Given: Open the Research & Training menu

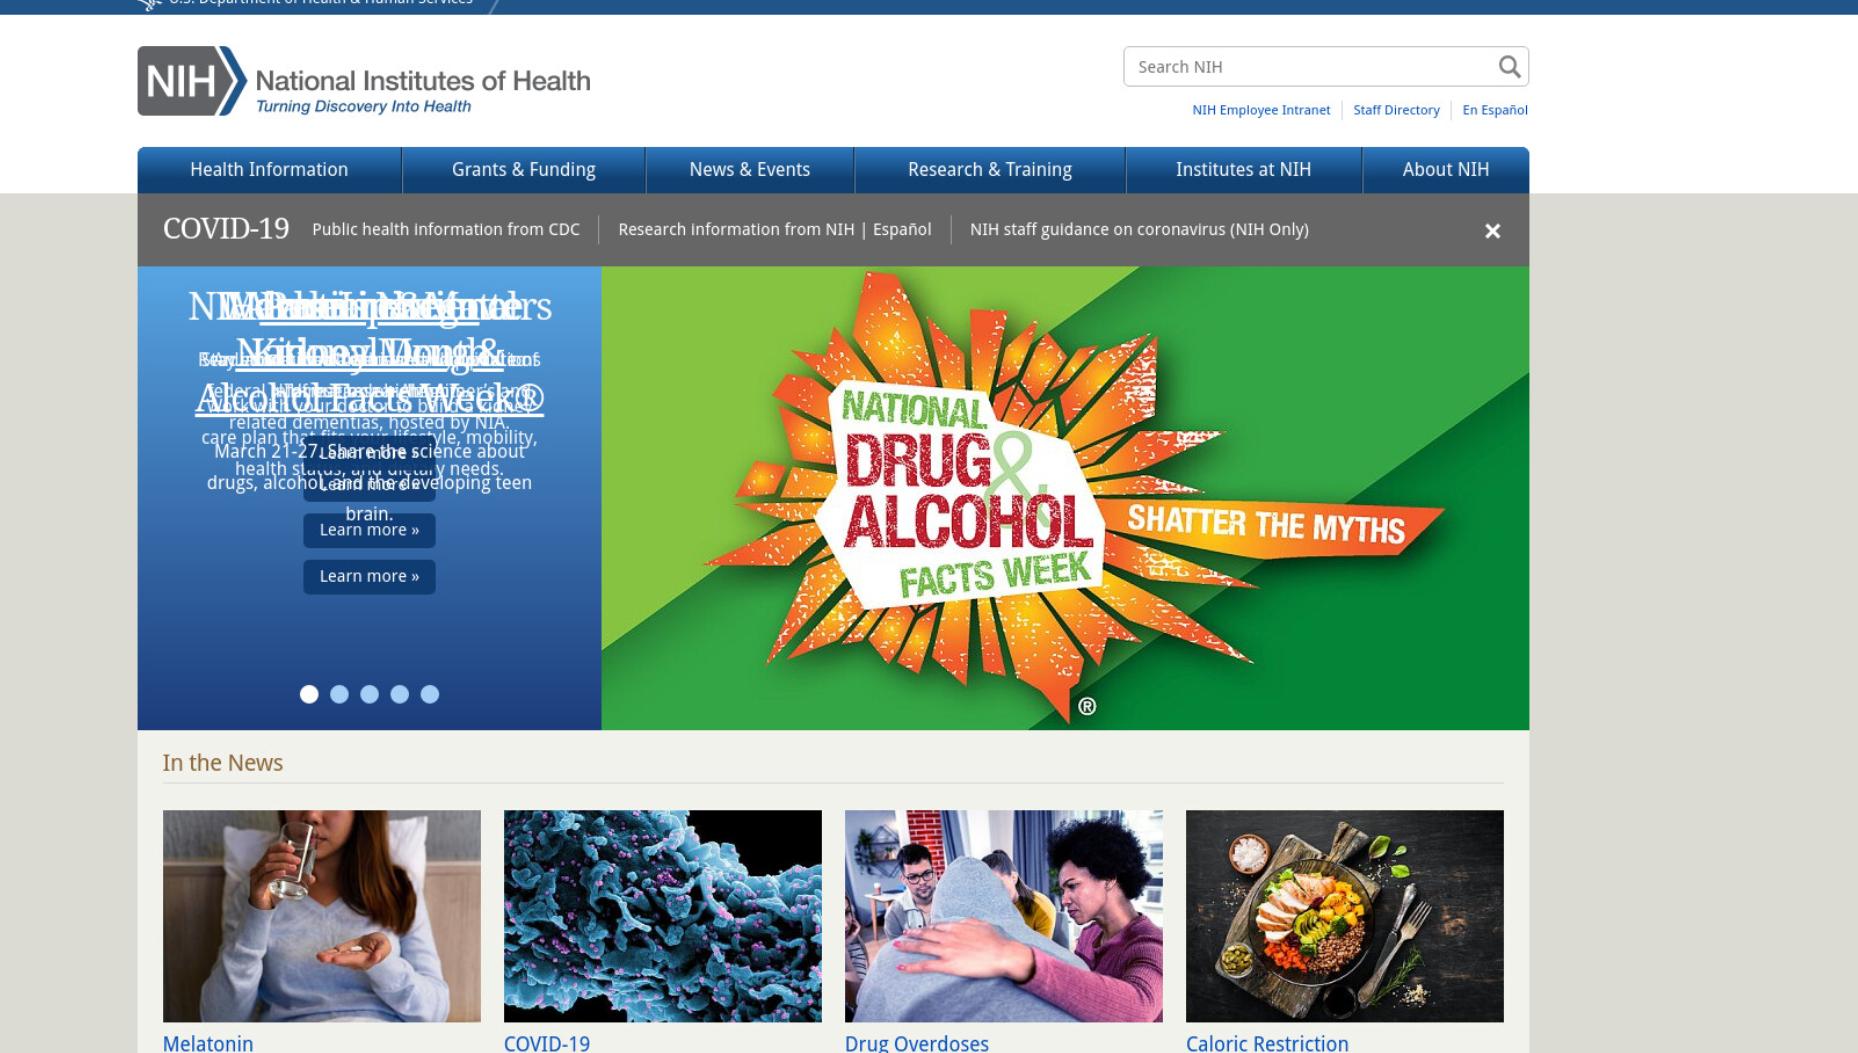Looking at the screenshot, I should coord(989,170).
